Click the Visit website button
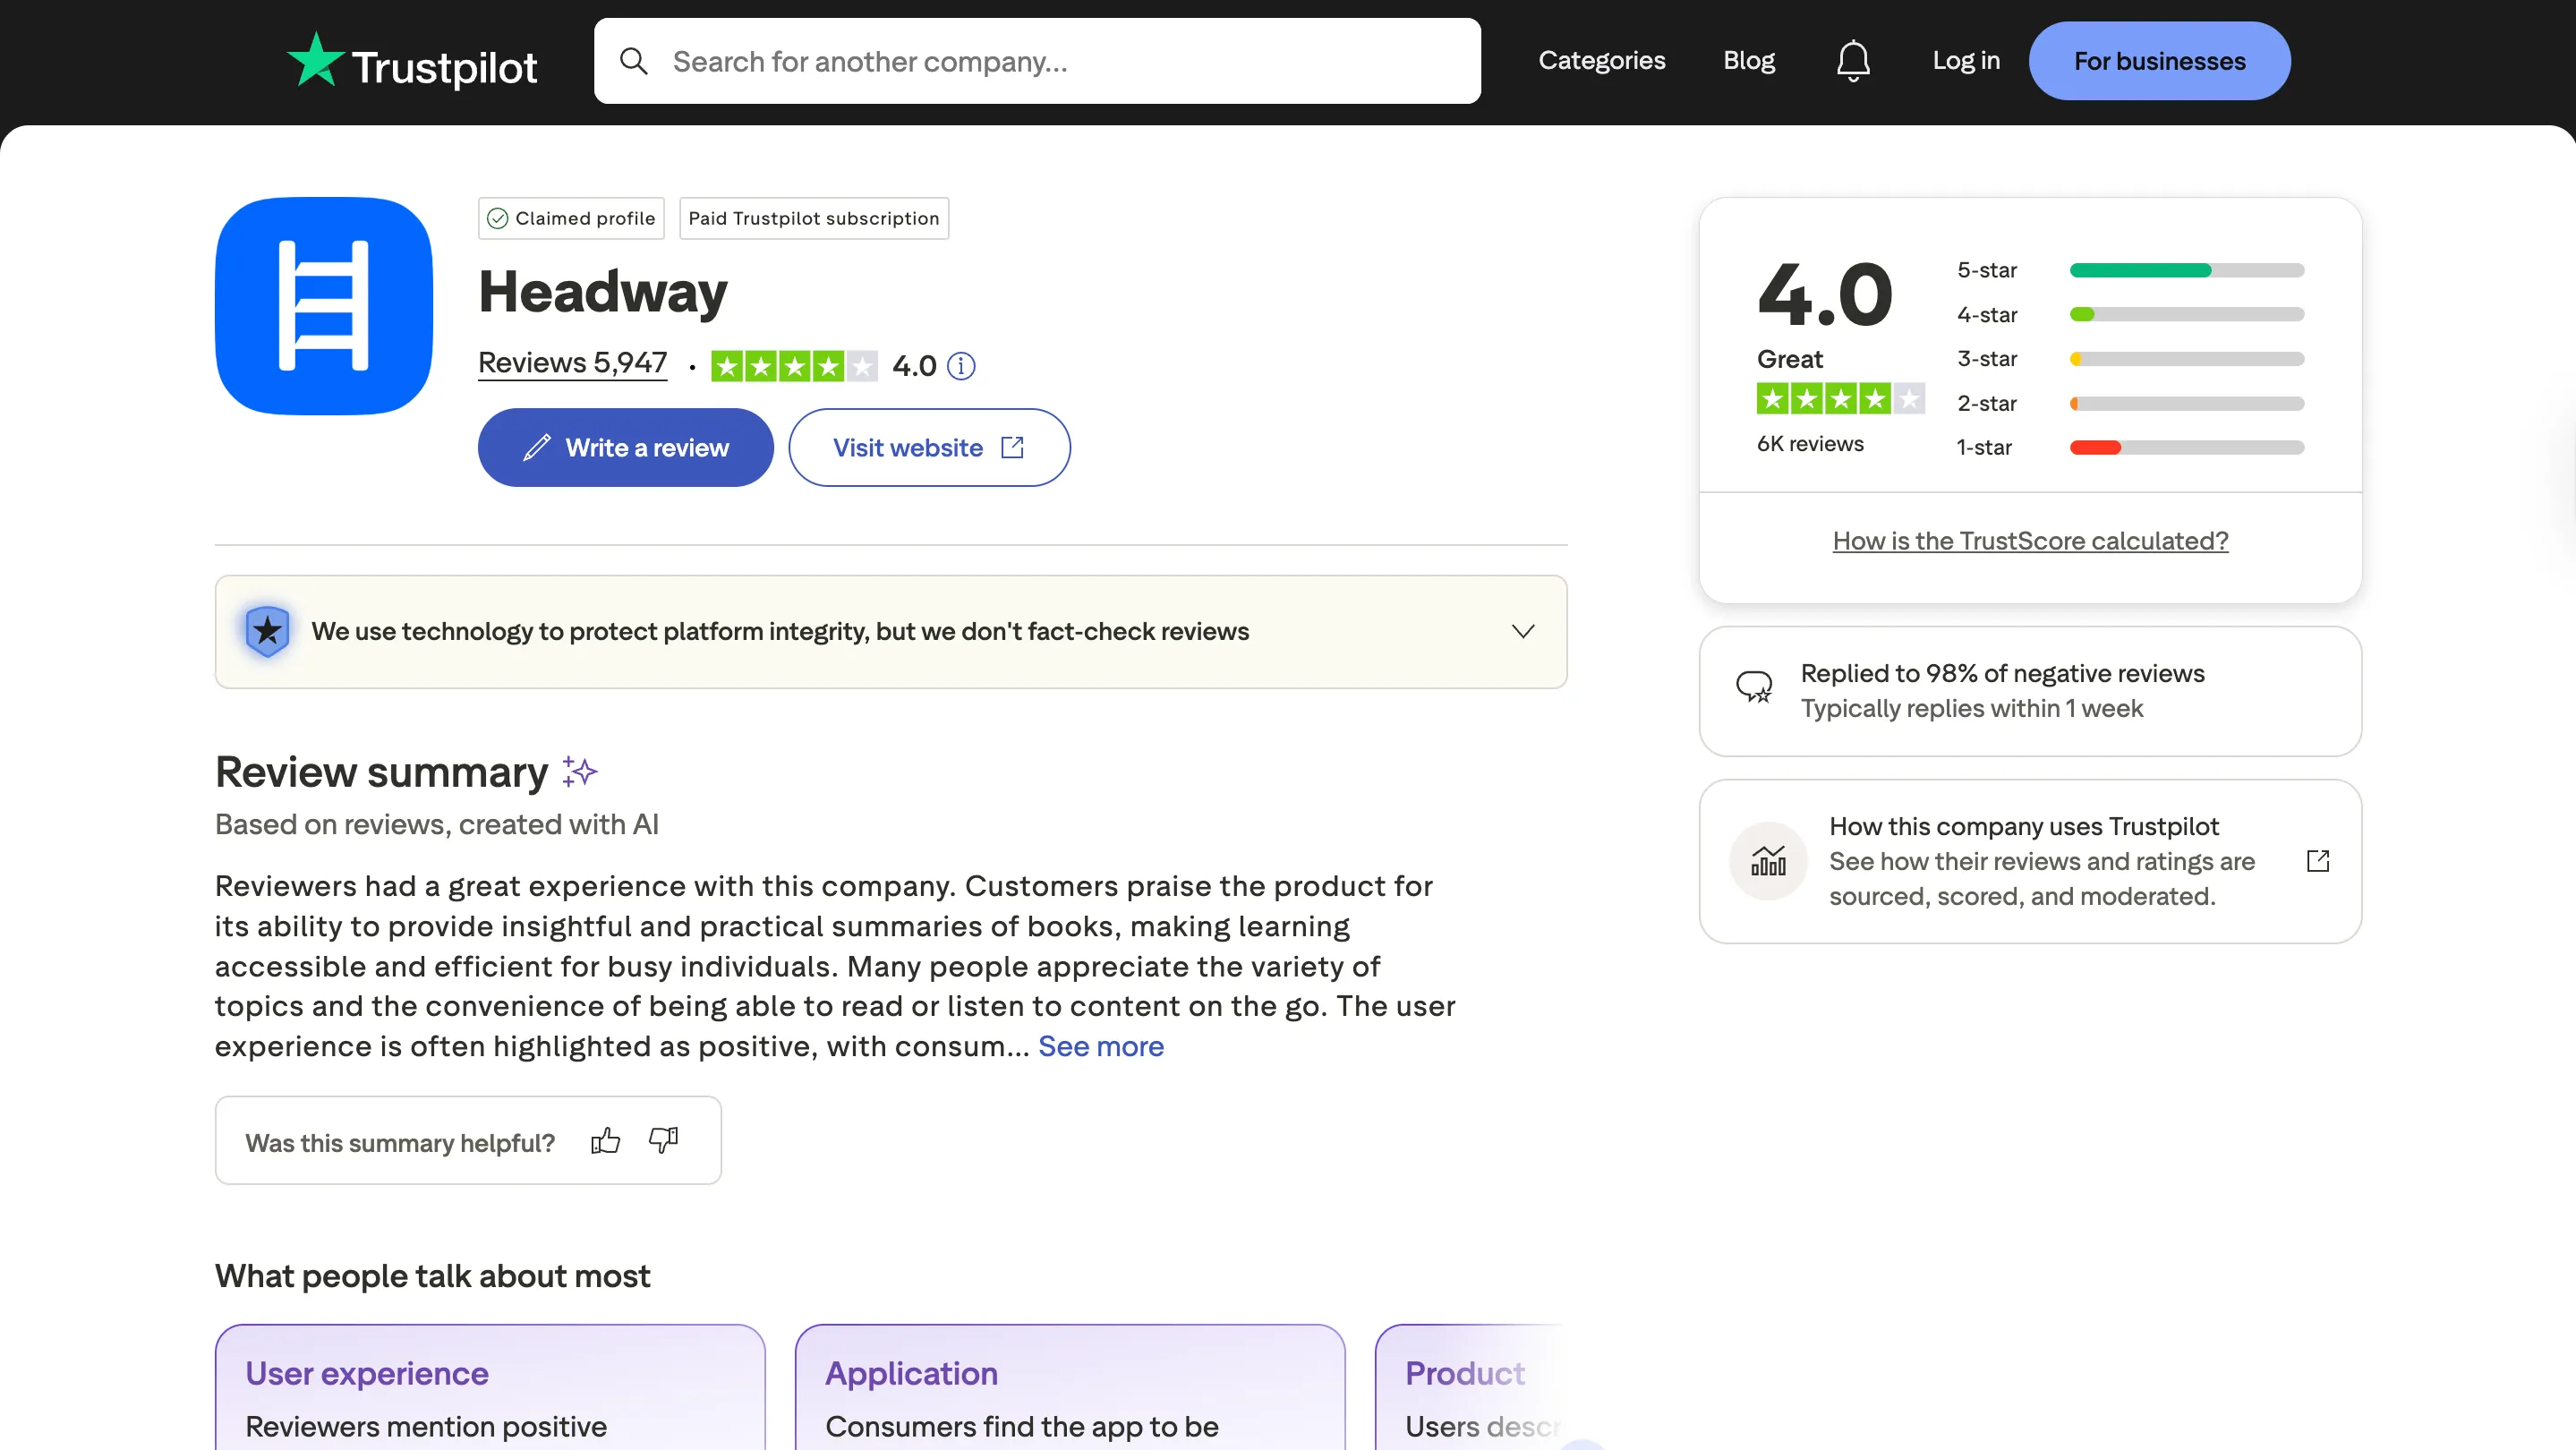This screenshot has width=2576, height=1450. tap(929, 447)
